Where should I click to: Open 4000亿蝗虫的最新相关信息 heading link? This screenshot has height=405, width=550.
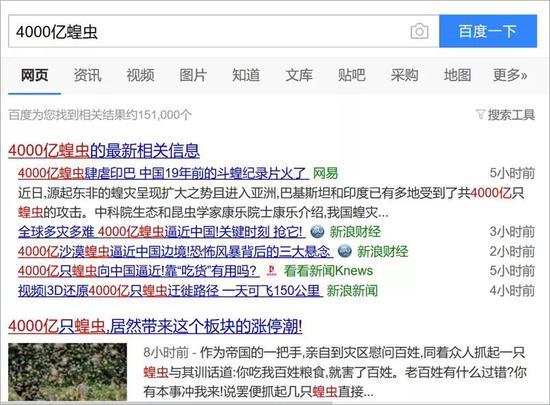pyautogui.click(x=104, y=150)
